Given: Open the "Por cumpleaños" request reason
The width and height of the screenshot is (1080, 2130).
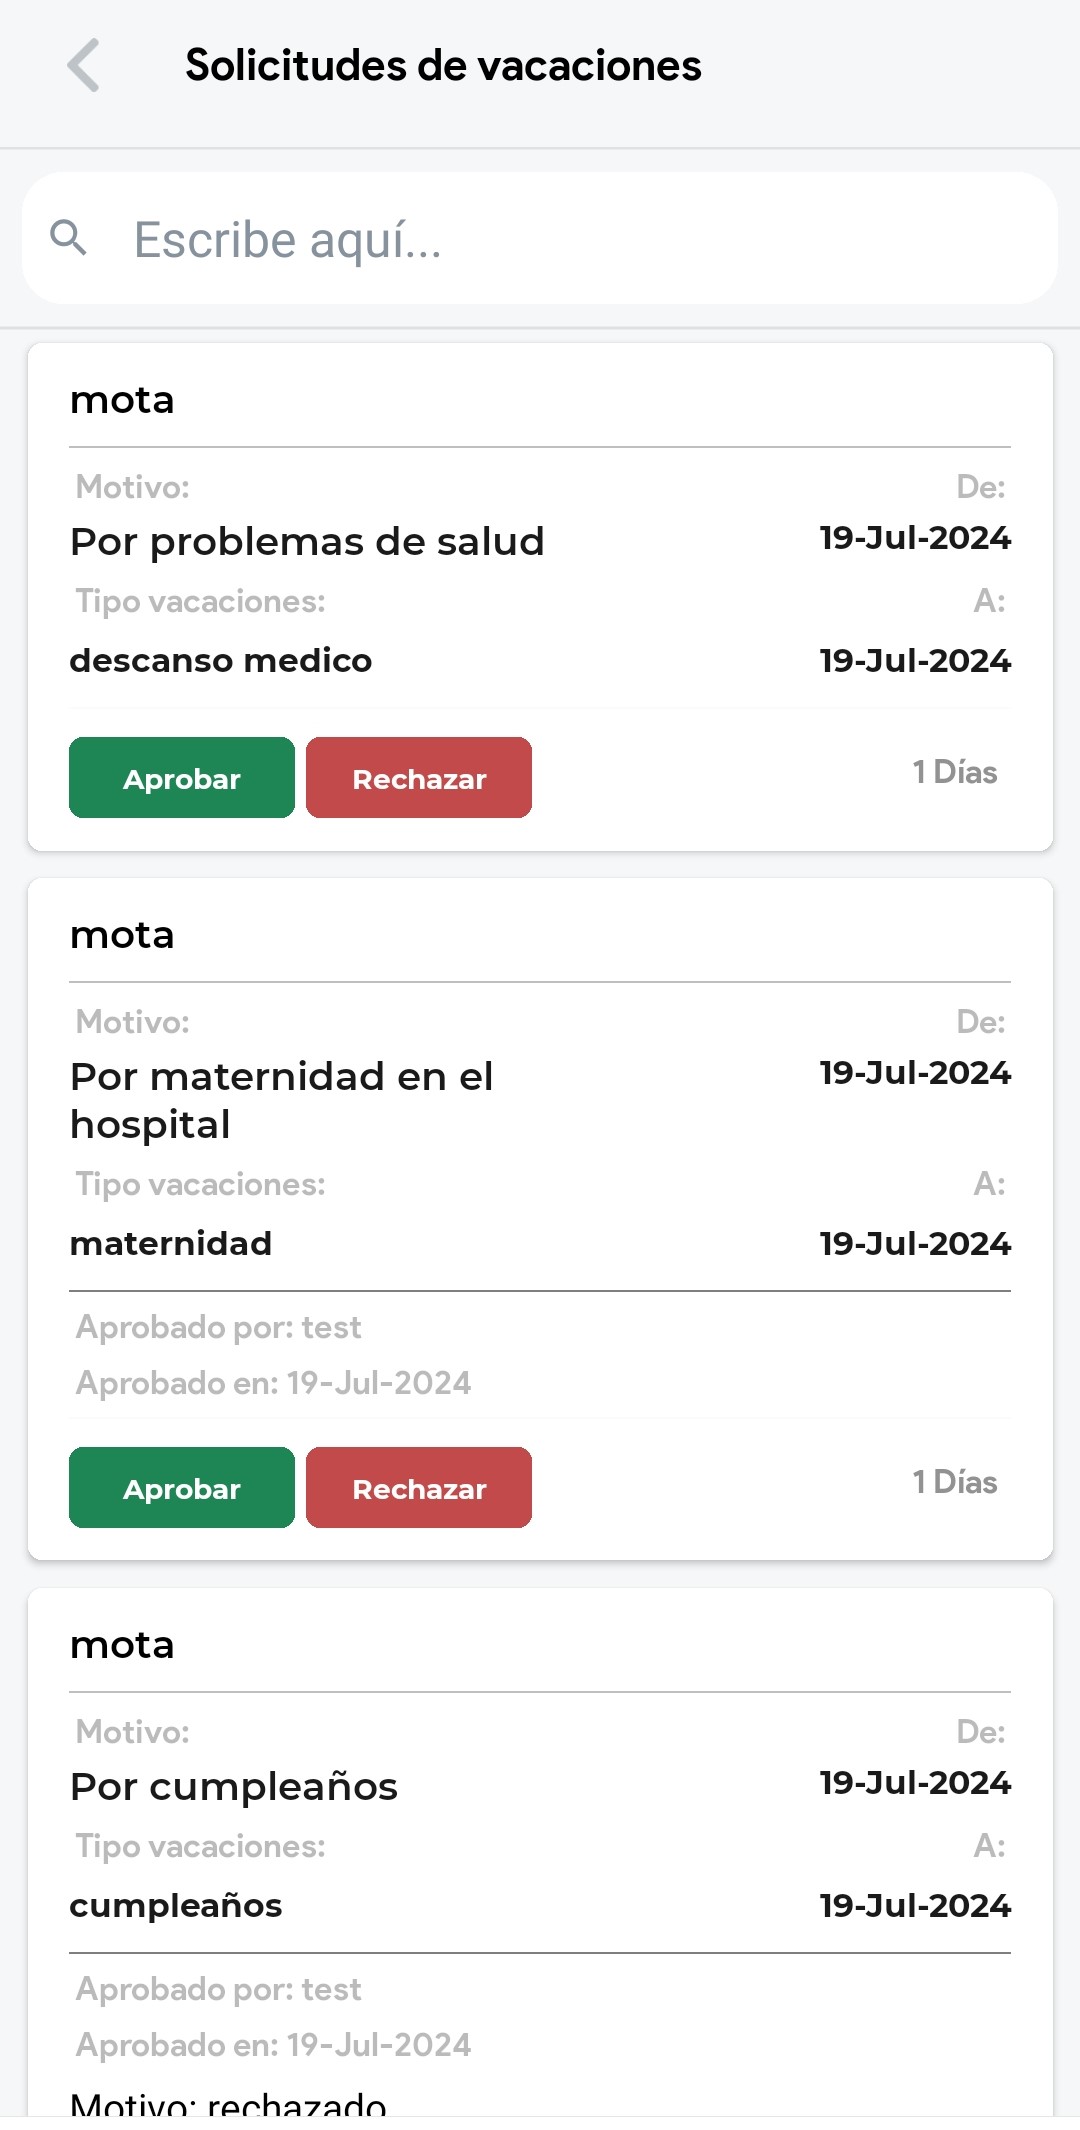Looking at the screenshot, I should [234, 1787].
